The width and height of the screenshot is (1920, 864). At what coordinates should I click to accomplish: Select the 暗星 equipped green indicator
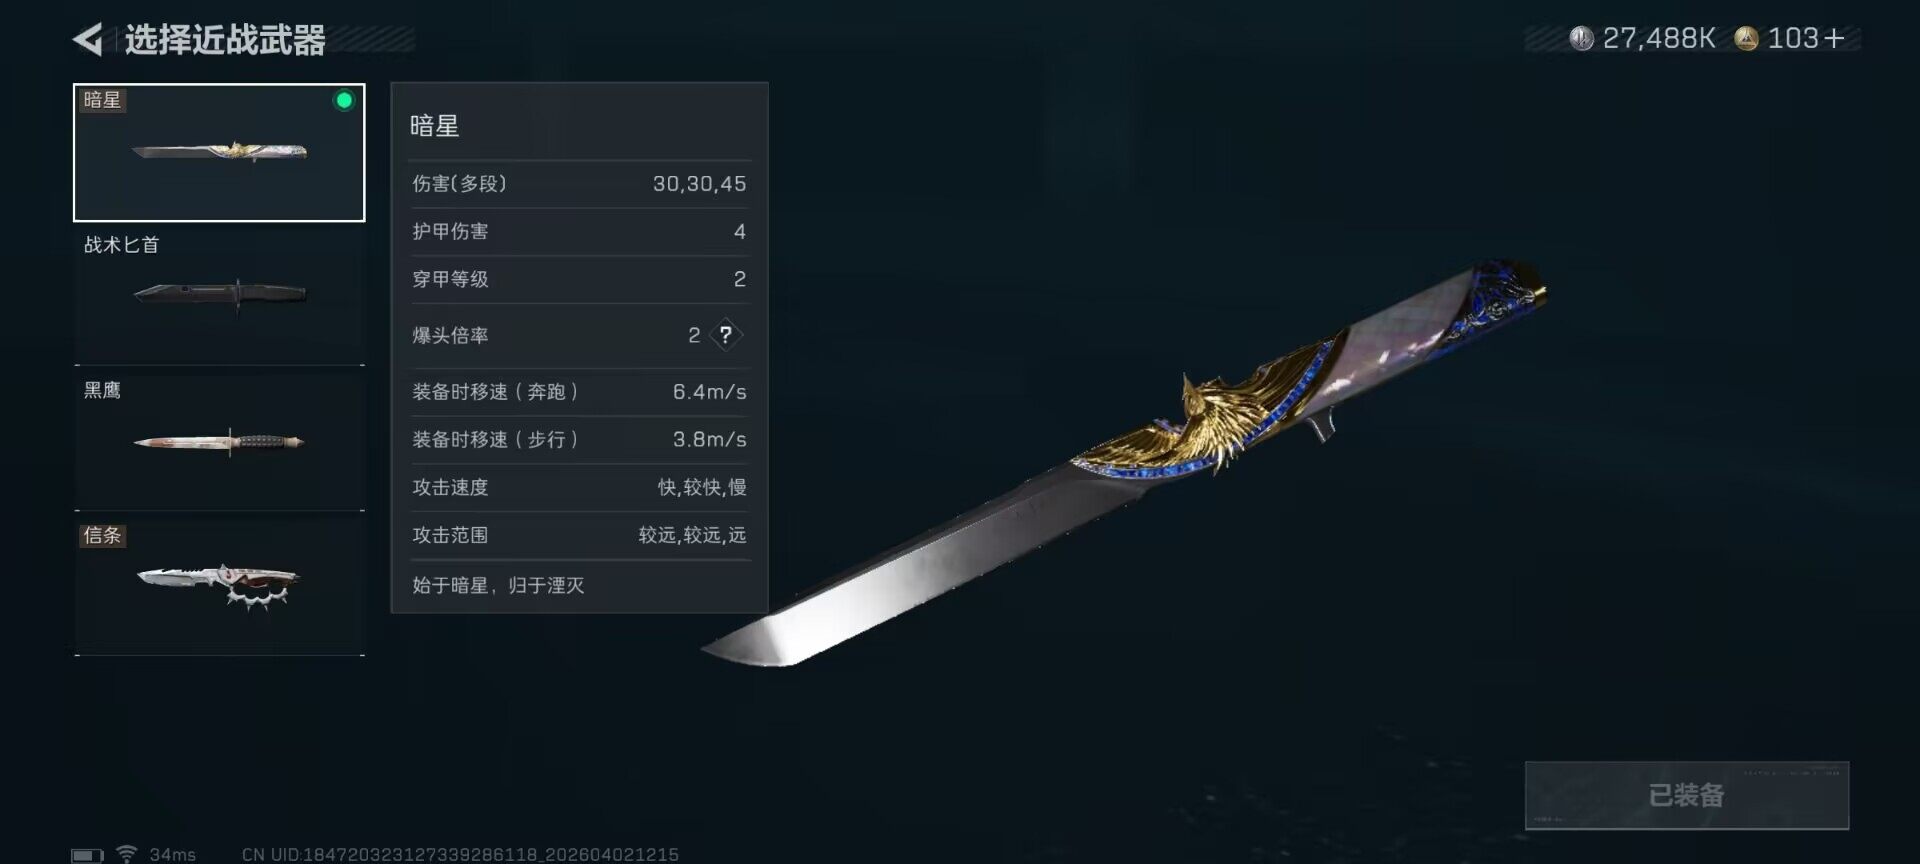pos(344,100)
